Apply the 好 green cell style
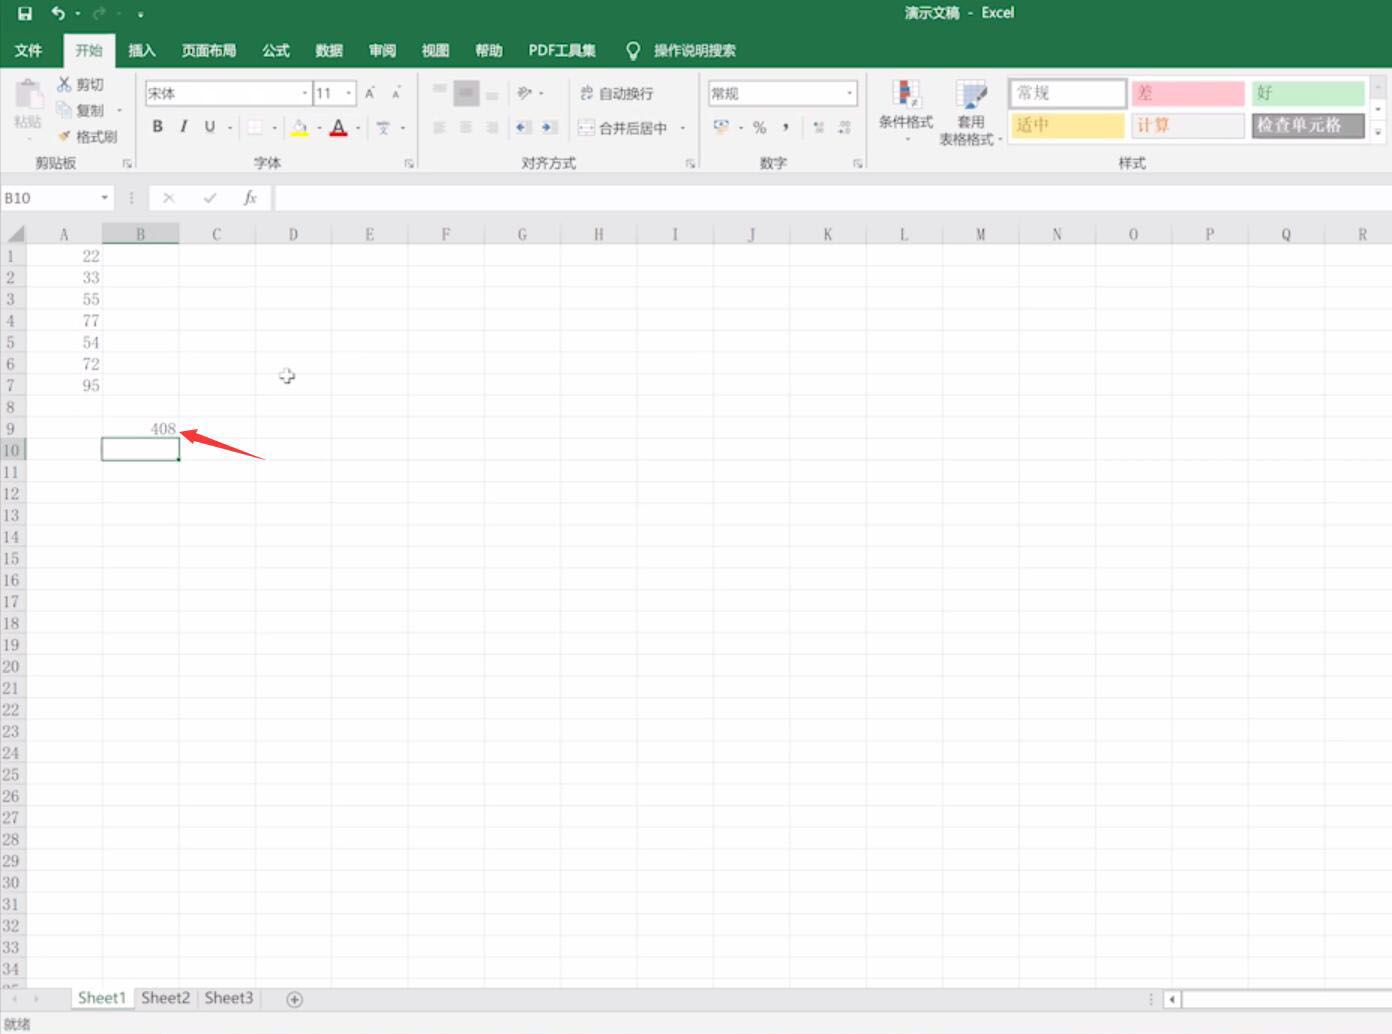Image resolution: width=1392 pixels, height=1034 pixels. point(1308,93)
